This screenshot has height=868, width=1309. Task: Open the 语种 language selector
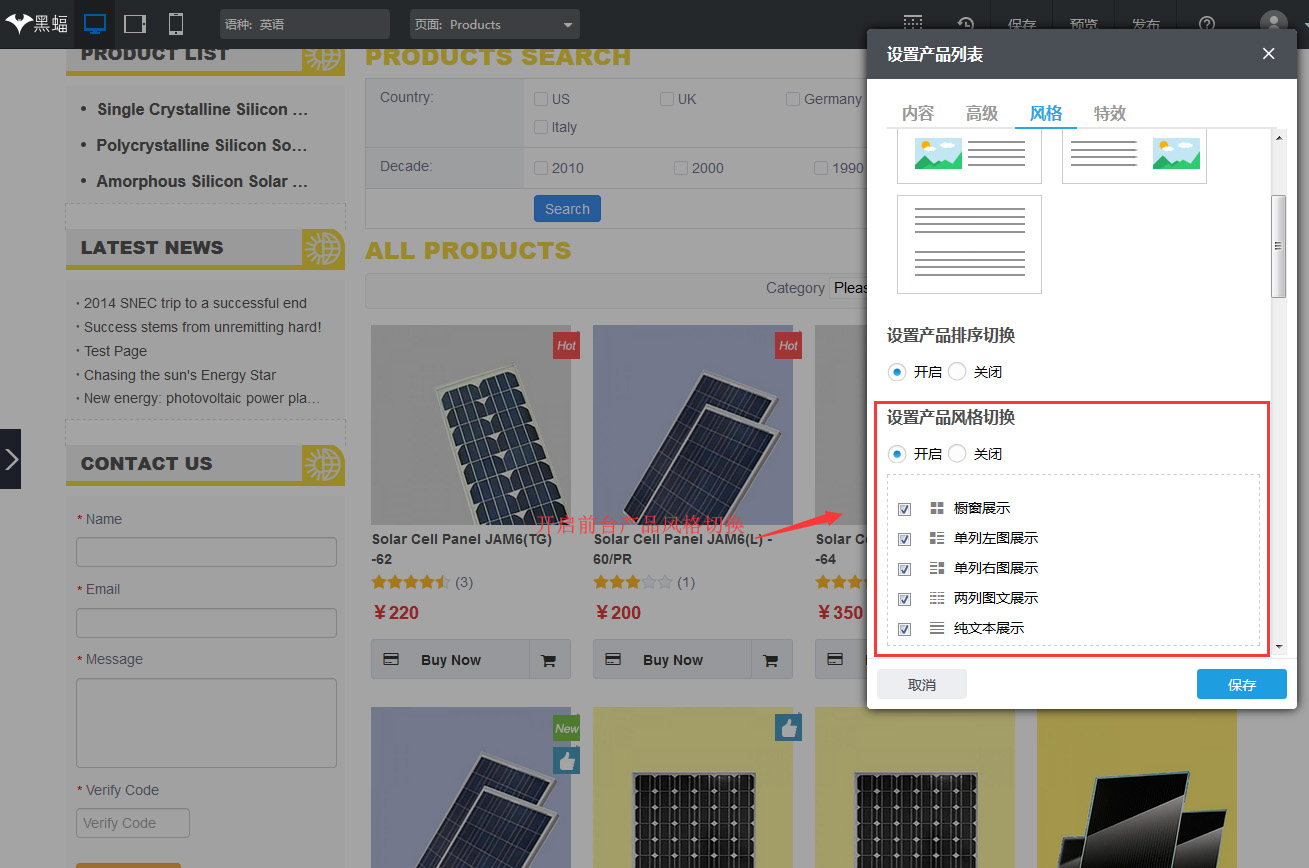point(304,24)
